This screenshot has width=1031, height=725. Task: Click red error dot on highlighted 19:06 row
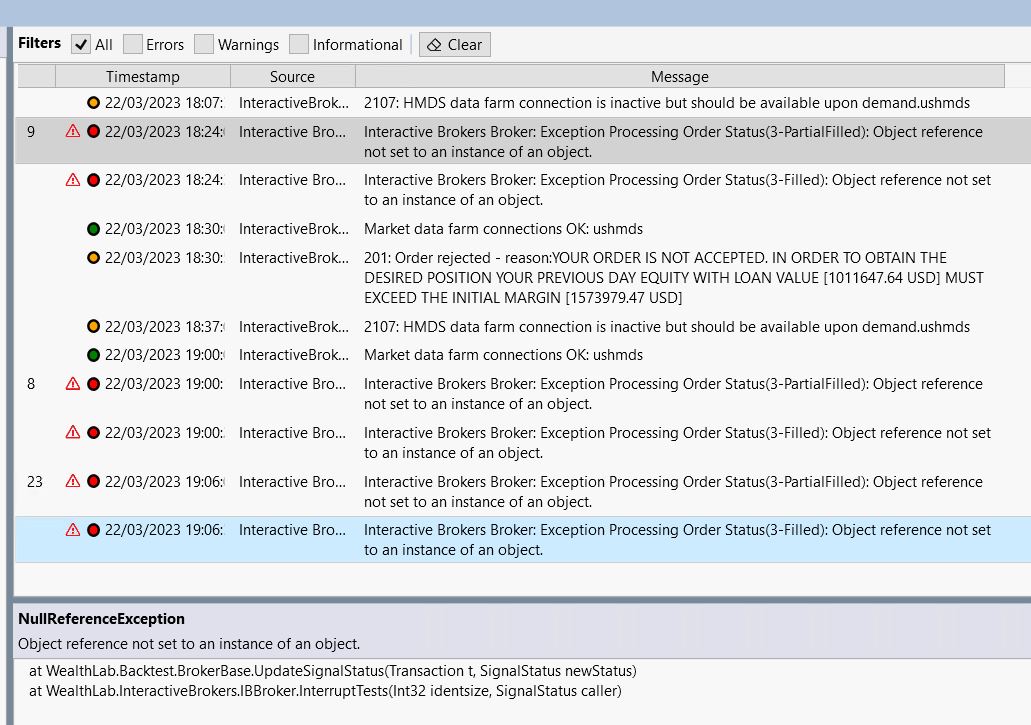coord(93,530)
